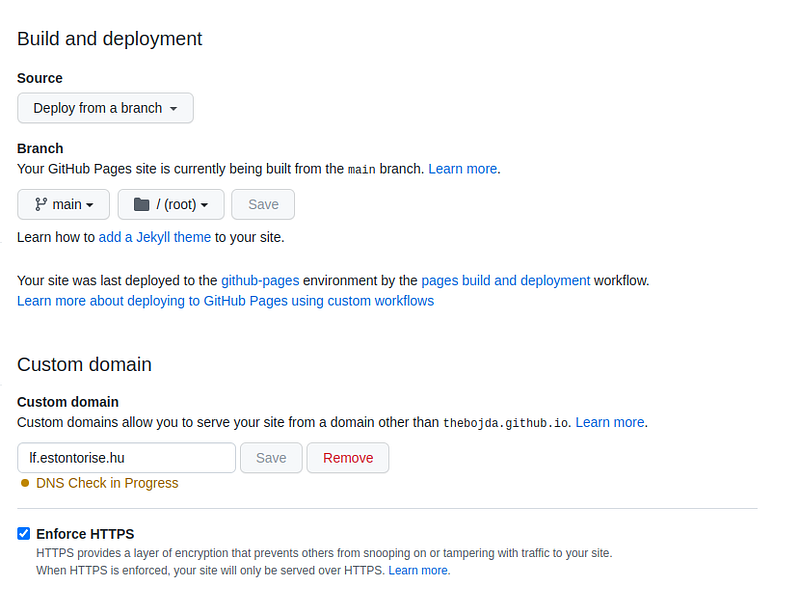Viewport: 800px width, 612px height.
Task: Open Learn more link under Enforce HTTPS
Action: tap(418, 570)
